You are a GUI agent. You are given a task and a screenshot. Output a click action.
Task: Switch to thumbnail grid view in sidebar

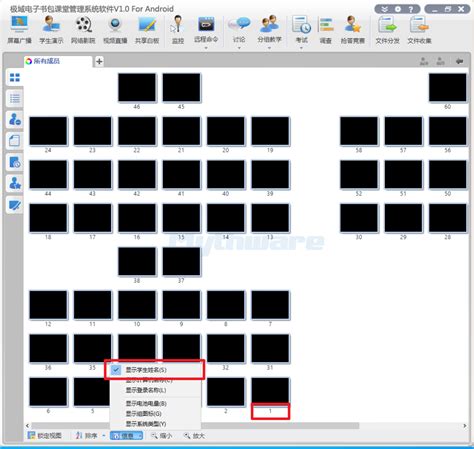[x=15, y=78]
